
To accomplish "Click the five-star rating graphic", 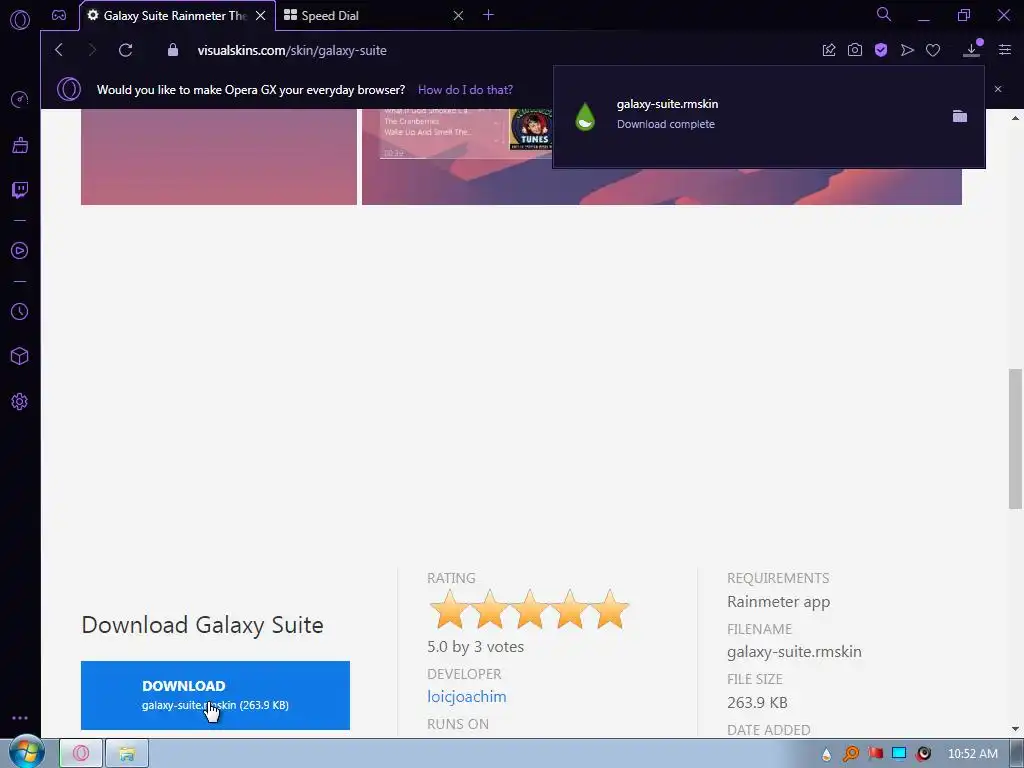I will point(529,609).
